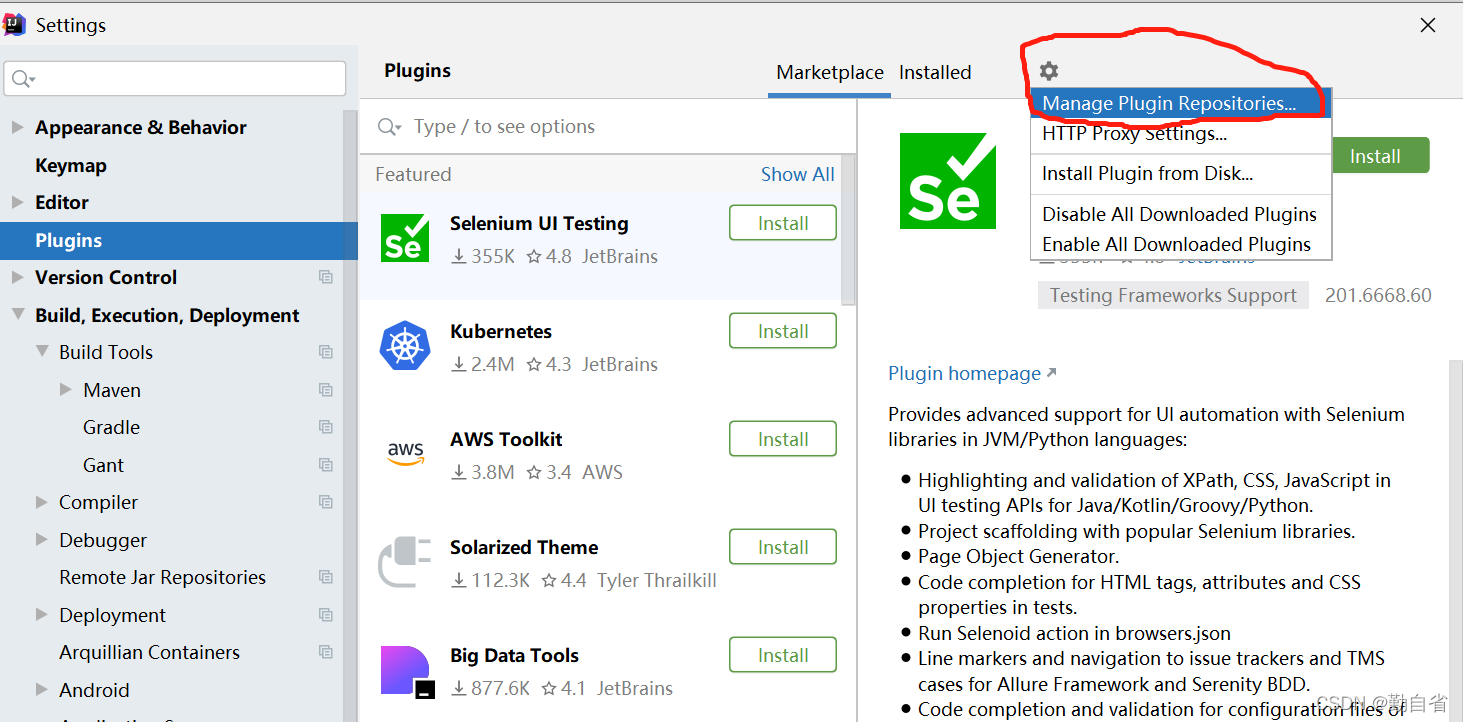Open the Plugin homepage link
The width and height of the screenshot is (1463, 722).
click(x=972, y=373)
